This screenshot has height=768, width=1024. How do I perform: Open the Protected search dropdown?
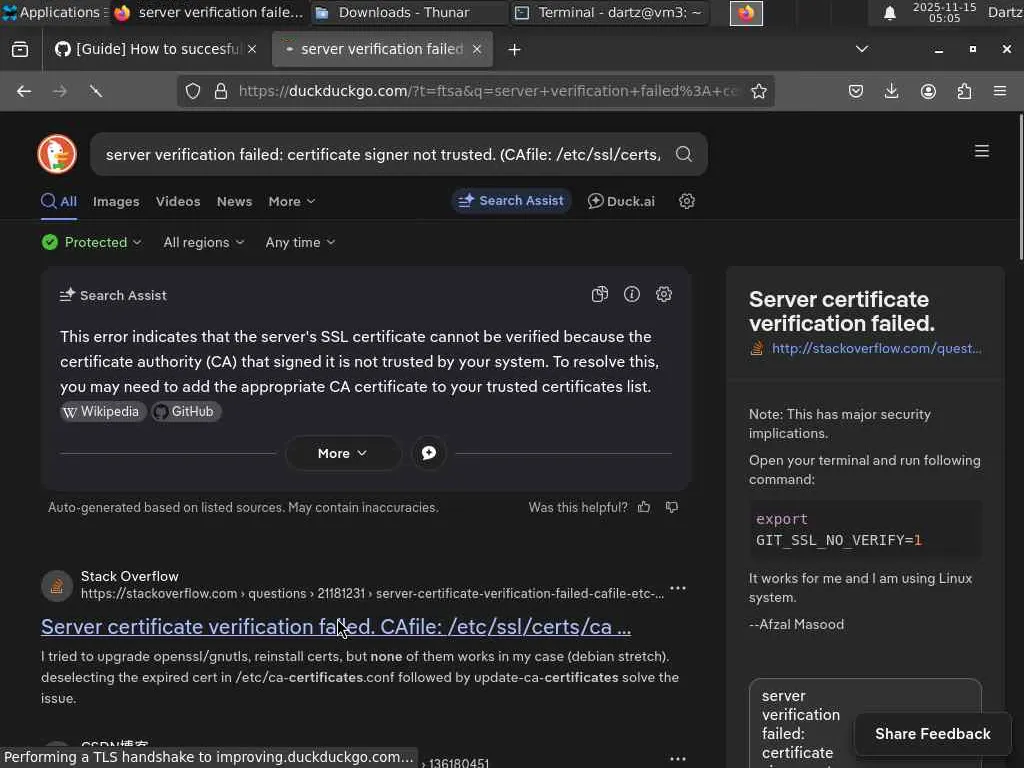pos(91,242)
